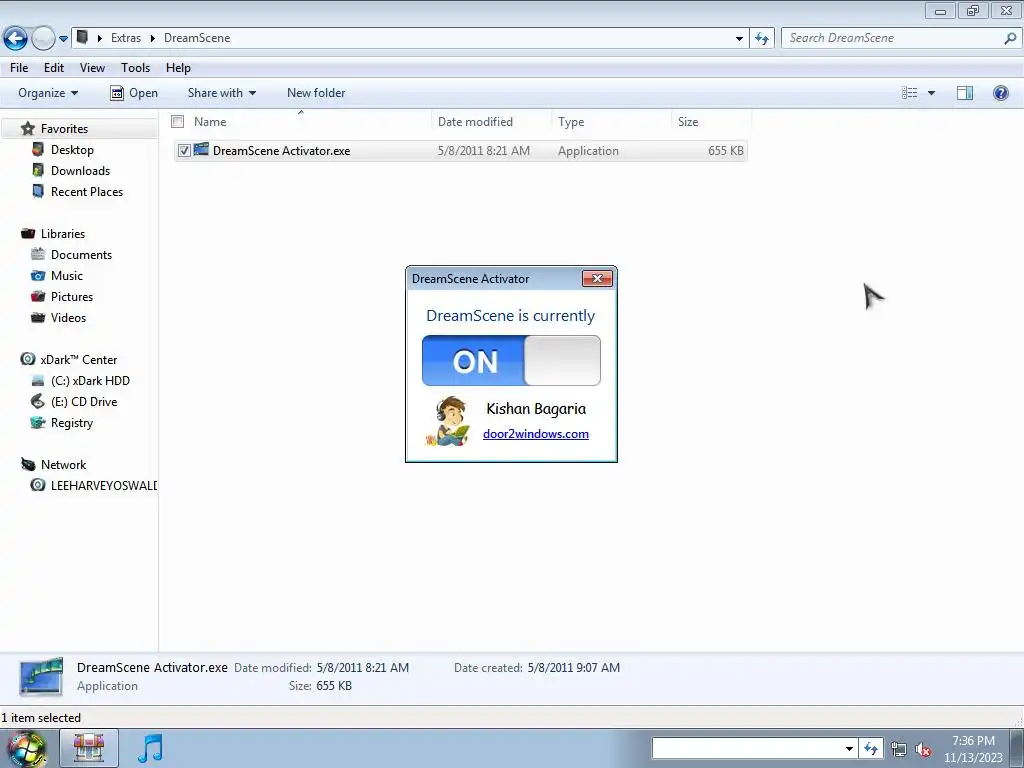Open the View menu
This screenshot has height=768, width=1024.
click(x=92, y=68)
